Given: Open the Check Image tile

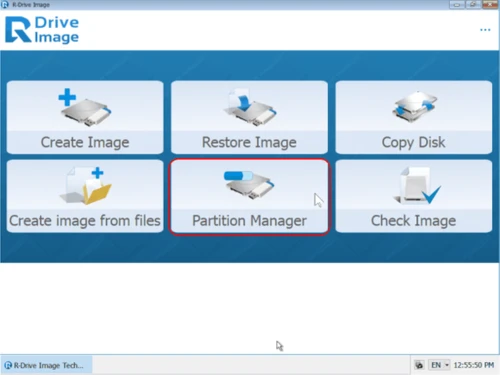Looking at the screenshot, I should tap(414, 196).
